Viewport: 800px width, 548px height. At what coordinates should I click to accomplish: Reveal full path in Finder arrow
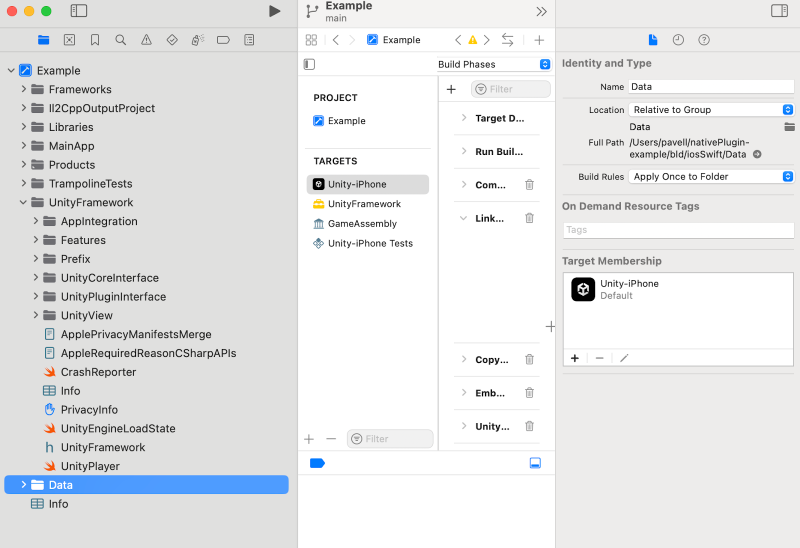pos(757,154)
